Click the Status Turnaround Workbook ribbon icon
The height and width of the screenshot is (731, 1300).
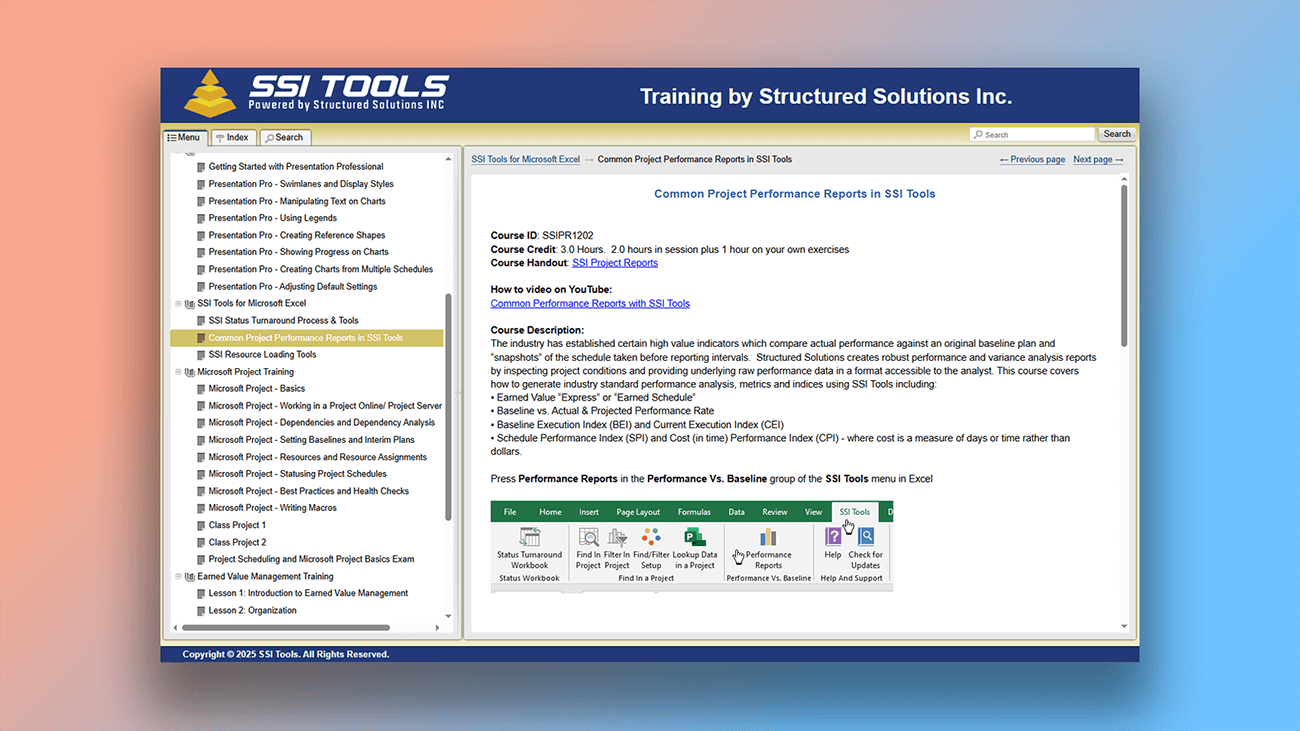tap(529, 537)
